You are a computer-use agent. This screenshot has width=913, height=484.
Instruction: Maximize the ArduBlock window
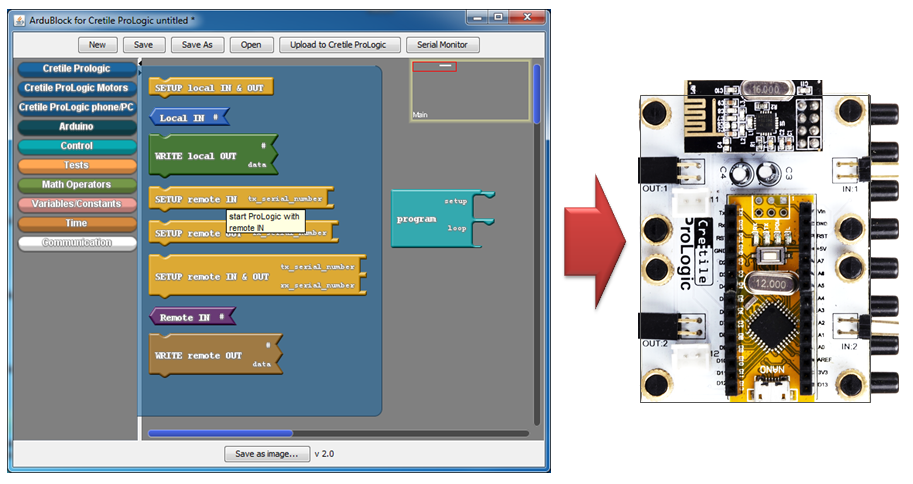[498, 17]
